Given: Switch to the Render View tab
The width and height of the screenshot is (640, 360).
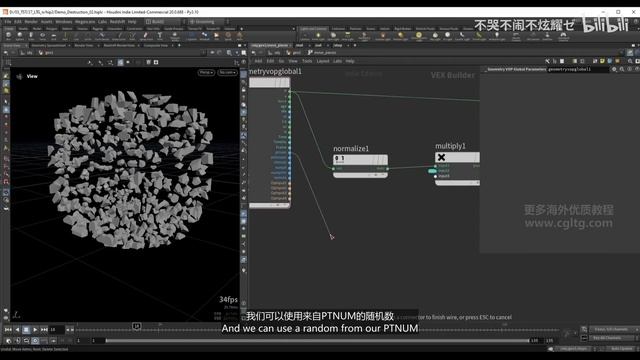Looking at the screenshot, I should (x=84, y=45).
